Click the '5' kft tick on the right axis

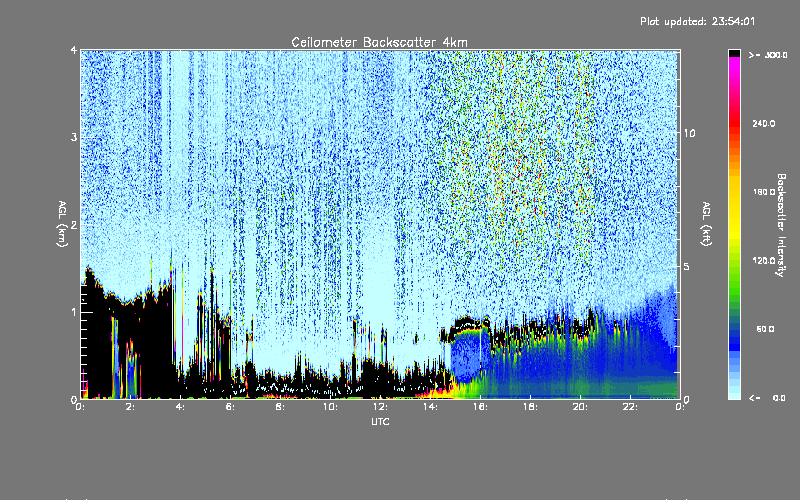tap(686, 266)
